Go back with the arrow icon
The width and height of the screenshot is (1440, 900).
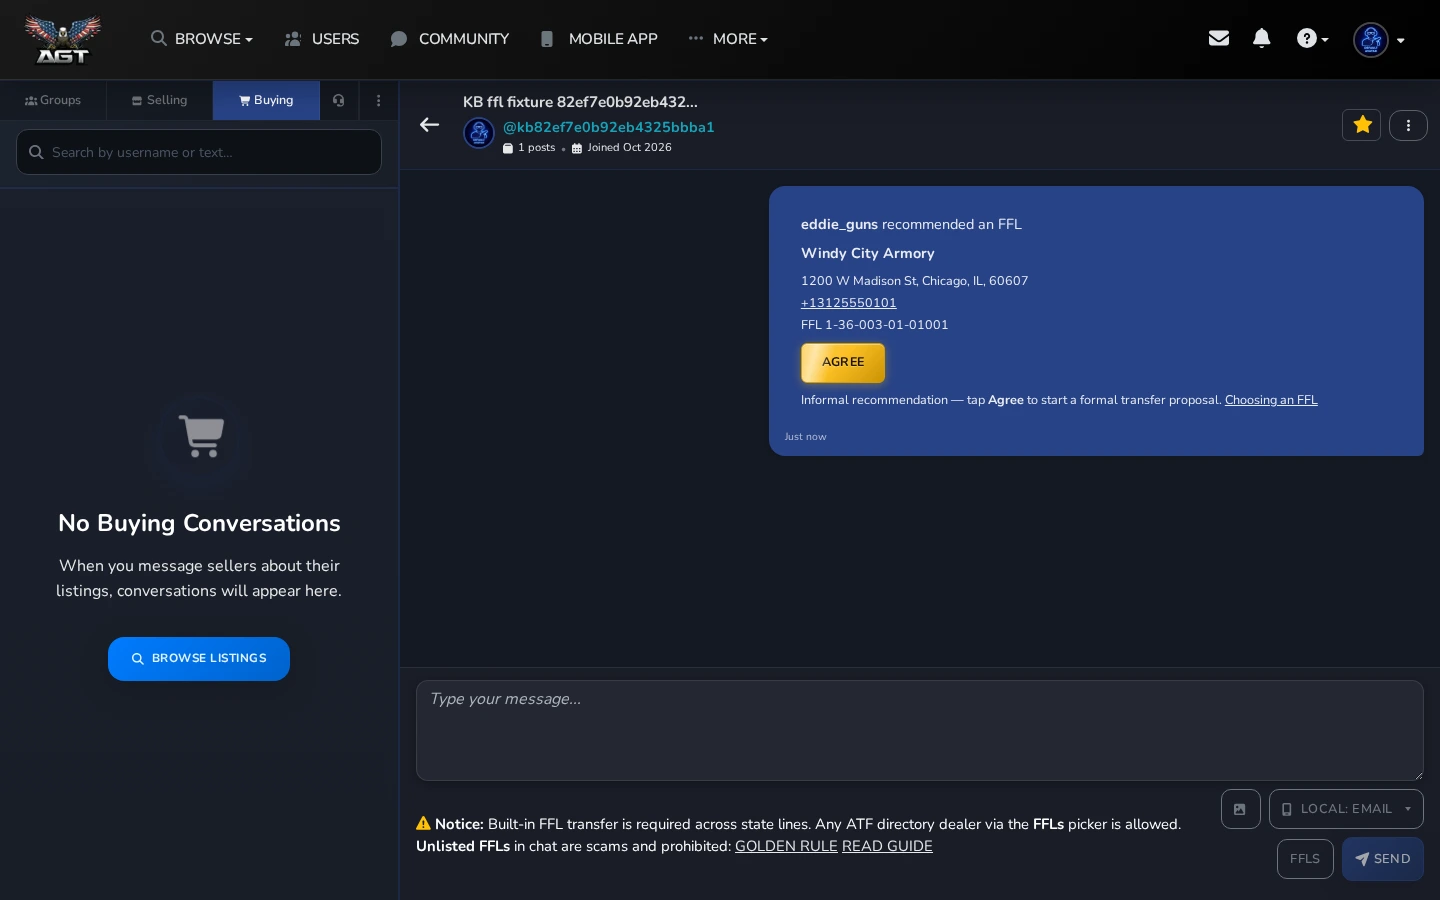coord(429,125)
